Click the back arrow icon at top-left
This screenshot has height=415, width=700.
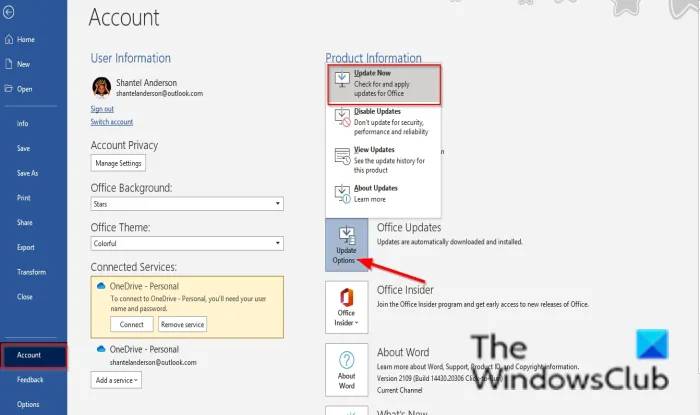coord(8,12)
